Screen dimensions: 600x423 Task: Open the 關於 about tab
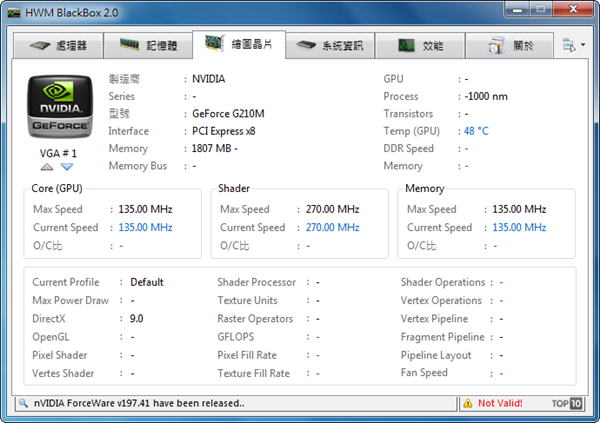[512, 46]
